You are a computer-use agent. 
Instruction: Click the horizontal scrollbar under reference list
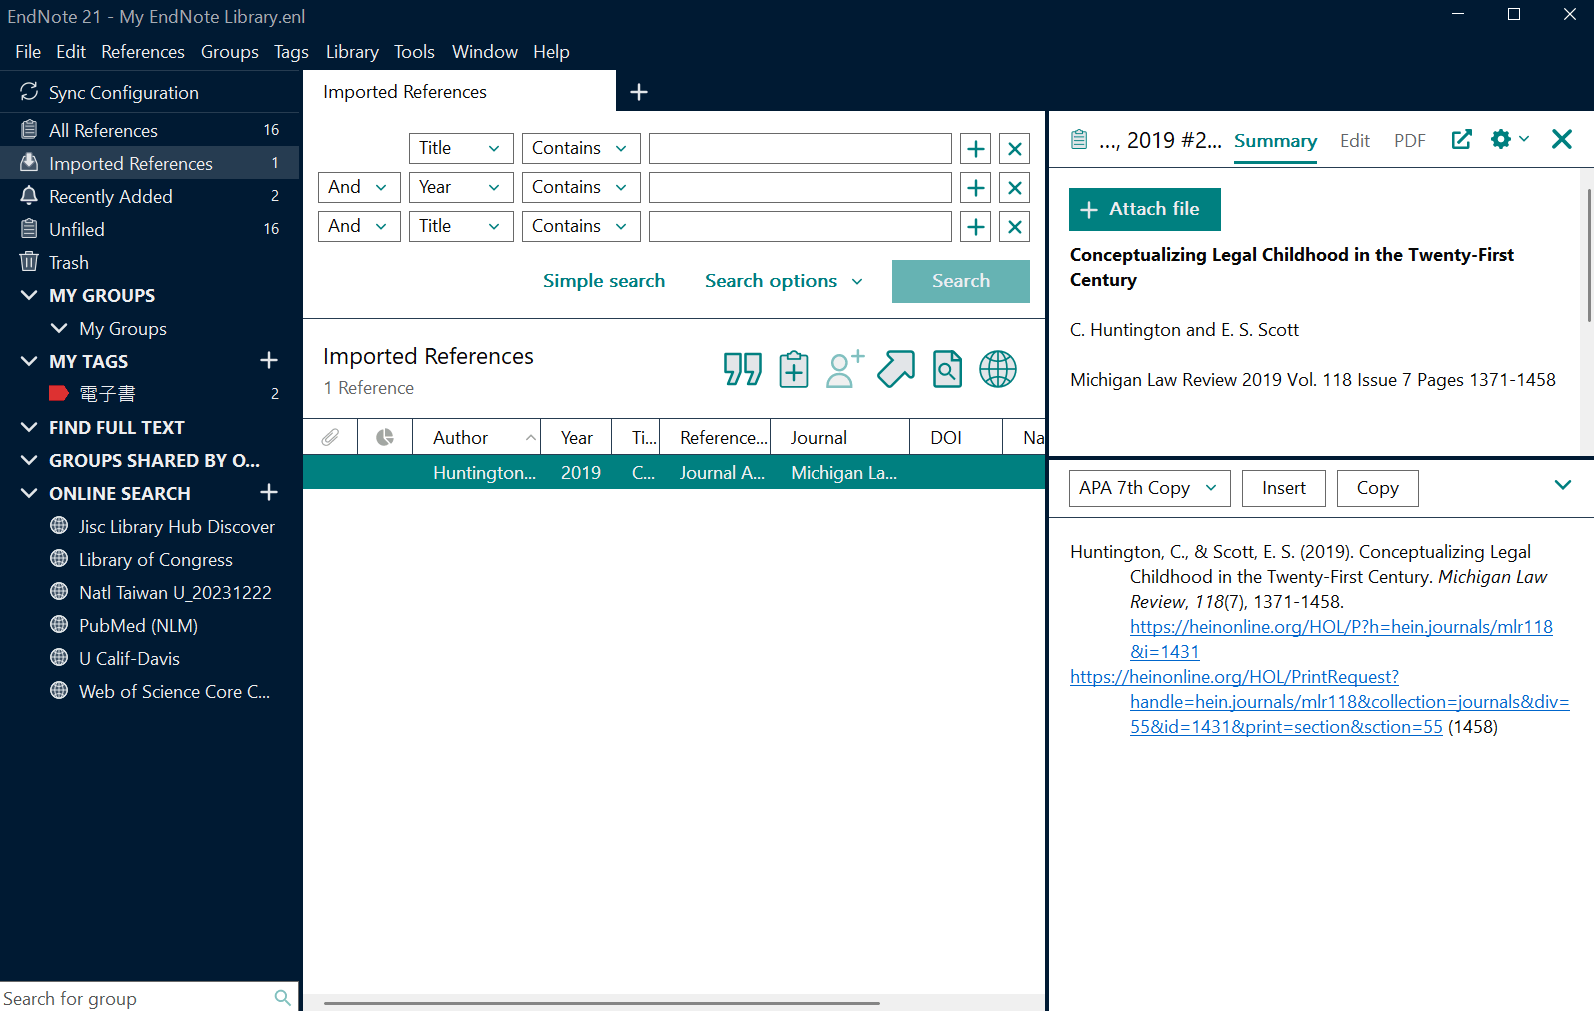[x=601, y=1003]
